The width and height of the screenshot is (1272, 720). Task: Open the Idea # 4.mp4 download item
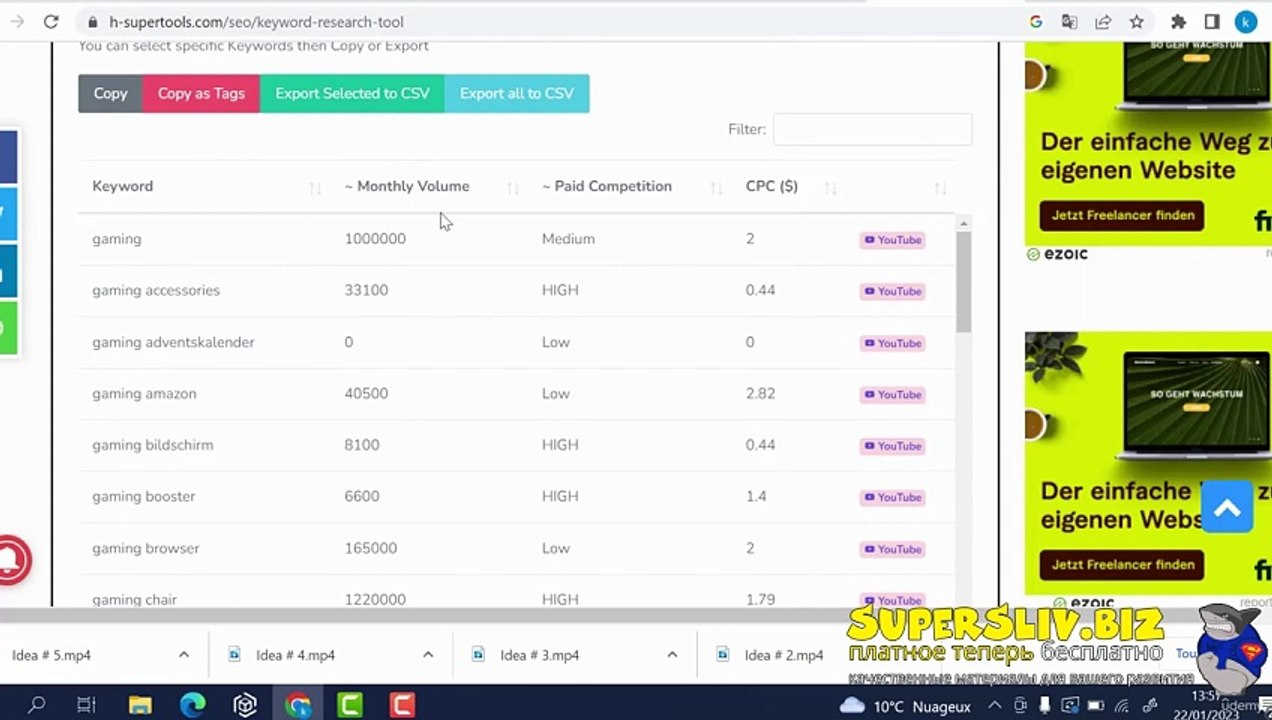[295, 655]
